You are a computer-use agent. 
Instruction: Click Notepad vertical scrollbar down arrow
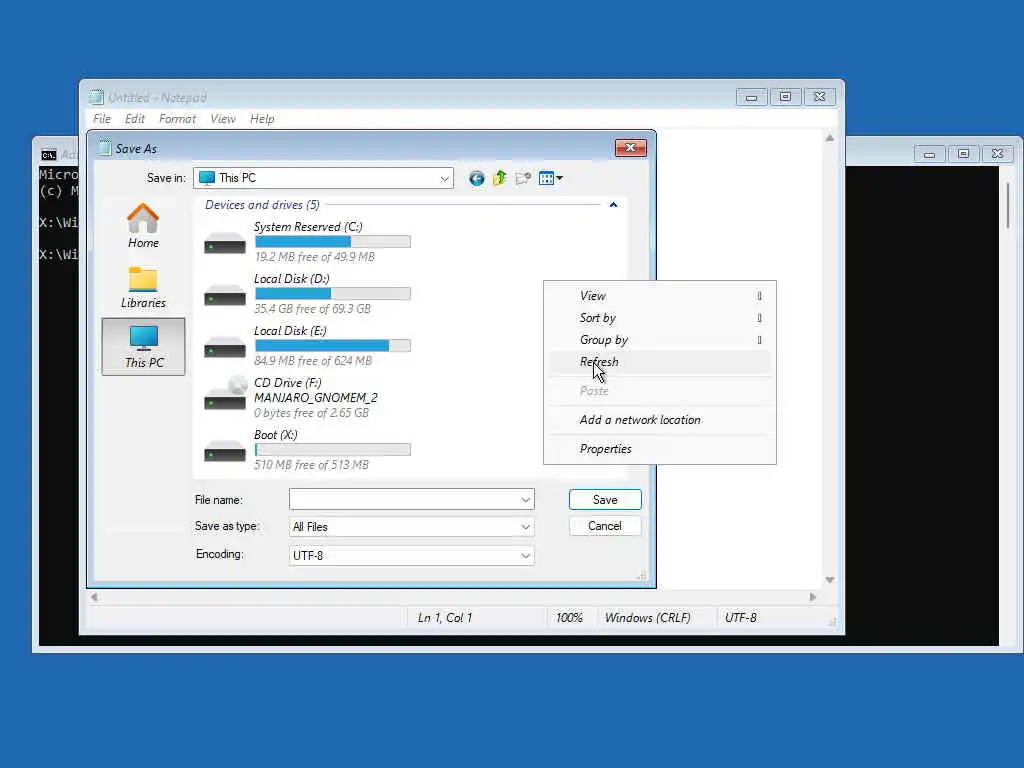coord(830,580)
